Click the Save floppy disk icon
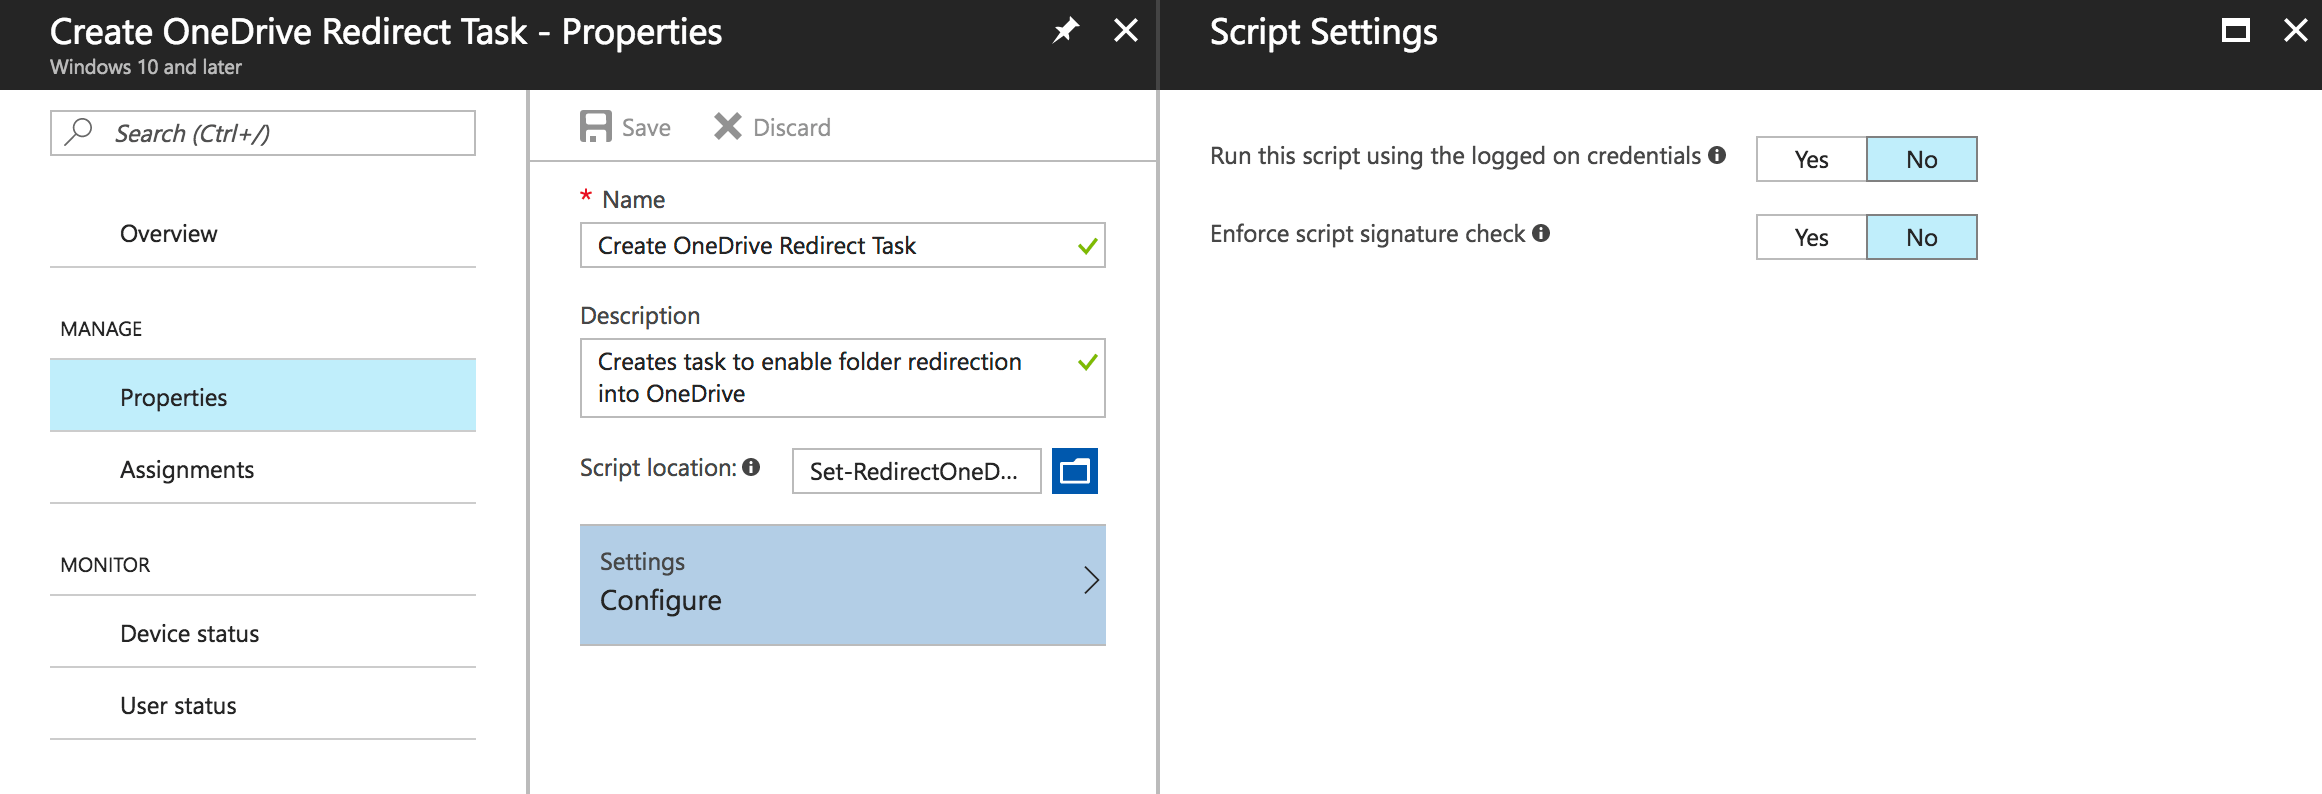The image size is (2322, 794). [x=596, y=127]
